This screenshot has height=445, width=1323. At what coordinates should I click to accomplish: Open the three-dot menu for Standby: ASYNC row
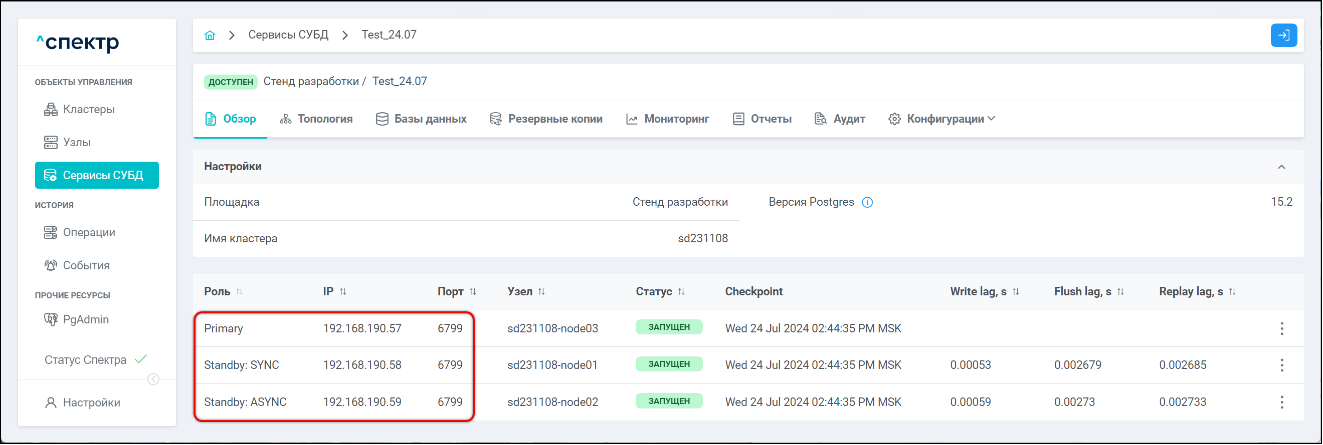coord(1281,402)
